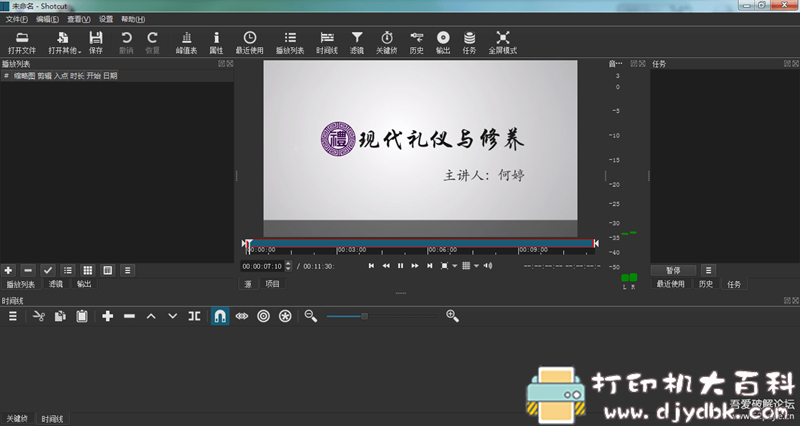Click the 打开文件 (Open File) toolbar icon
This screenshot has height=426, width=800.
tap(22, 42)
